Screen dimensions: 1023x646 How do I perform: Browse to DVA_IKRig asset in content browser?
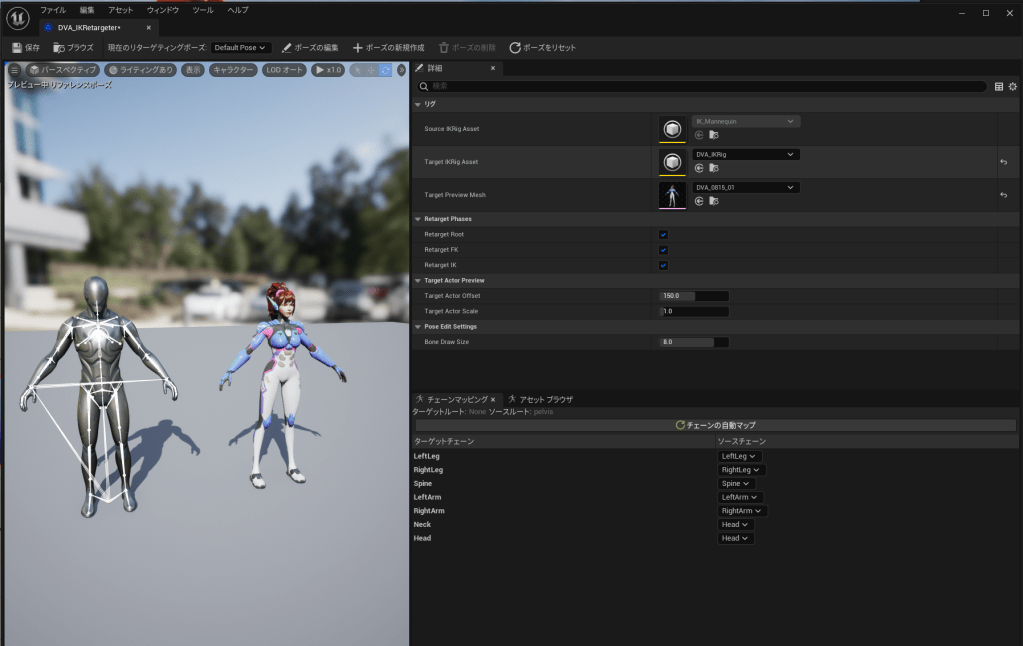tap(714, 168)
